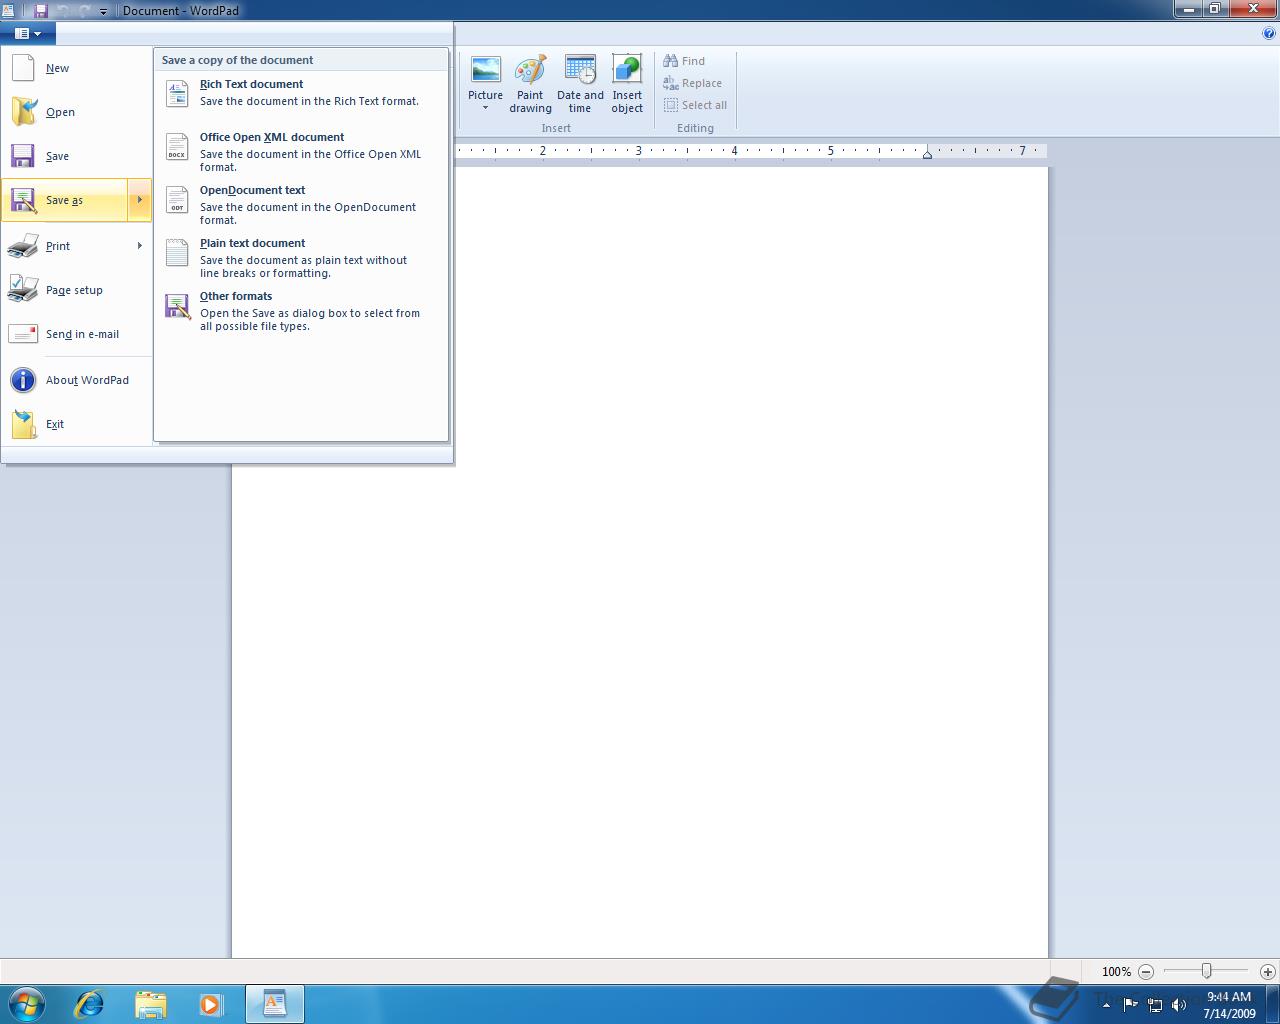
Task: Click the Page setup icon
Action: [x=23, y=289]
